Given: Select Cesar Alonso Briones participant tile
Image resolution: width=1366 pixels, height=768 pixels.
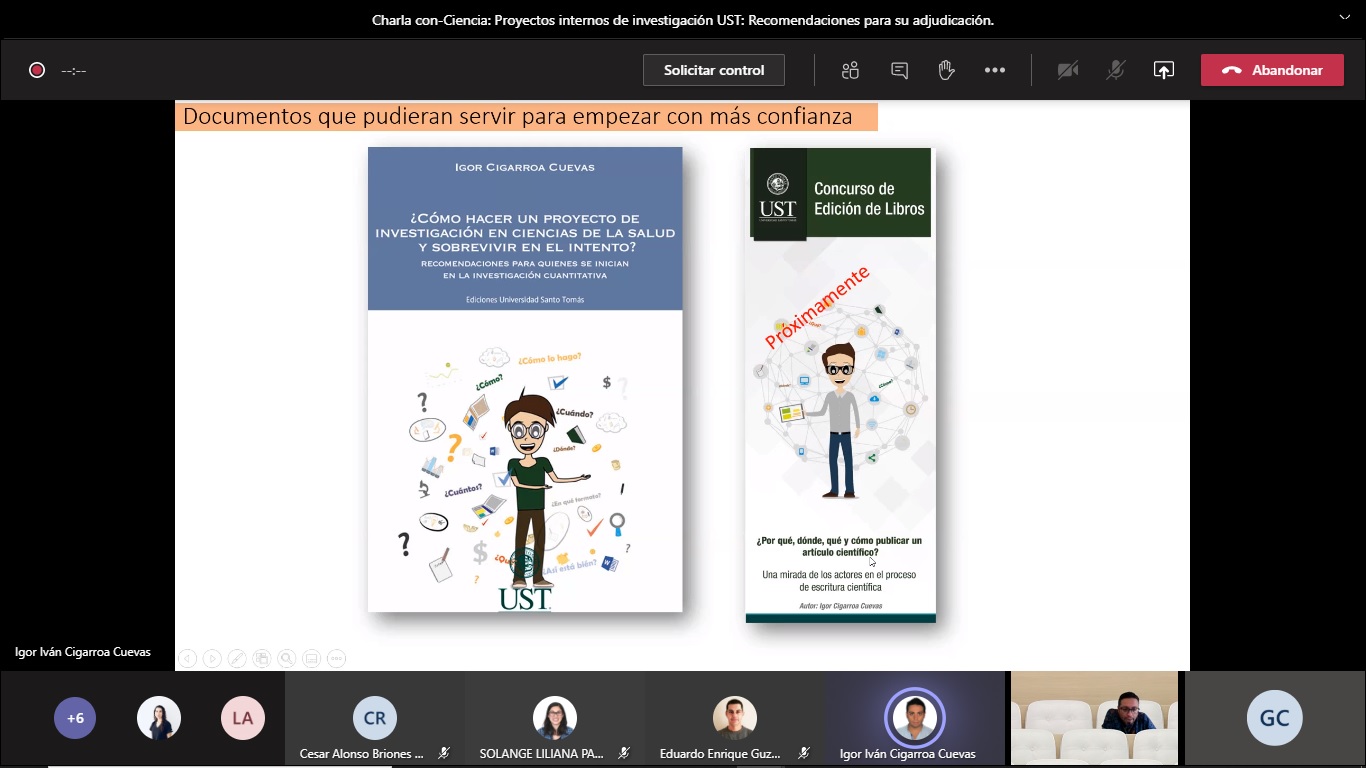Looking at the screenshot, I should (375, 718).
